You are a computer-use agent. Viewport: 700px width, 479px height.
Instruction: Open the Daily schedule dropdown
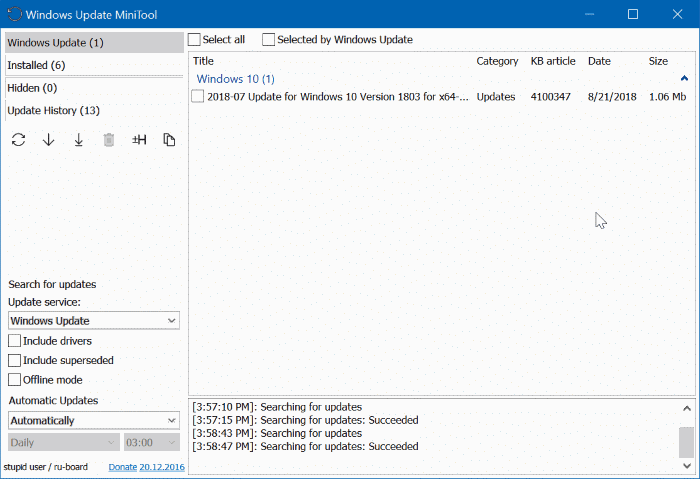pos(64,442)
